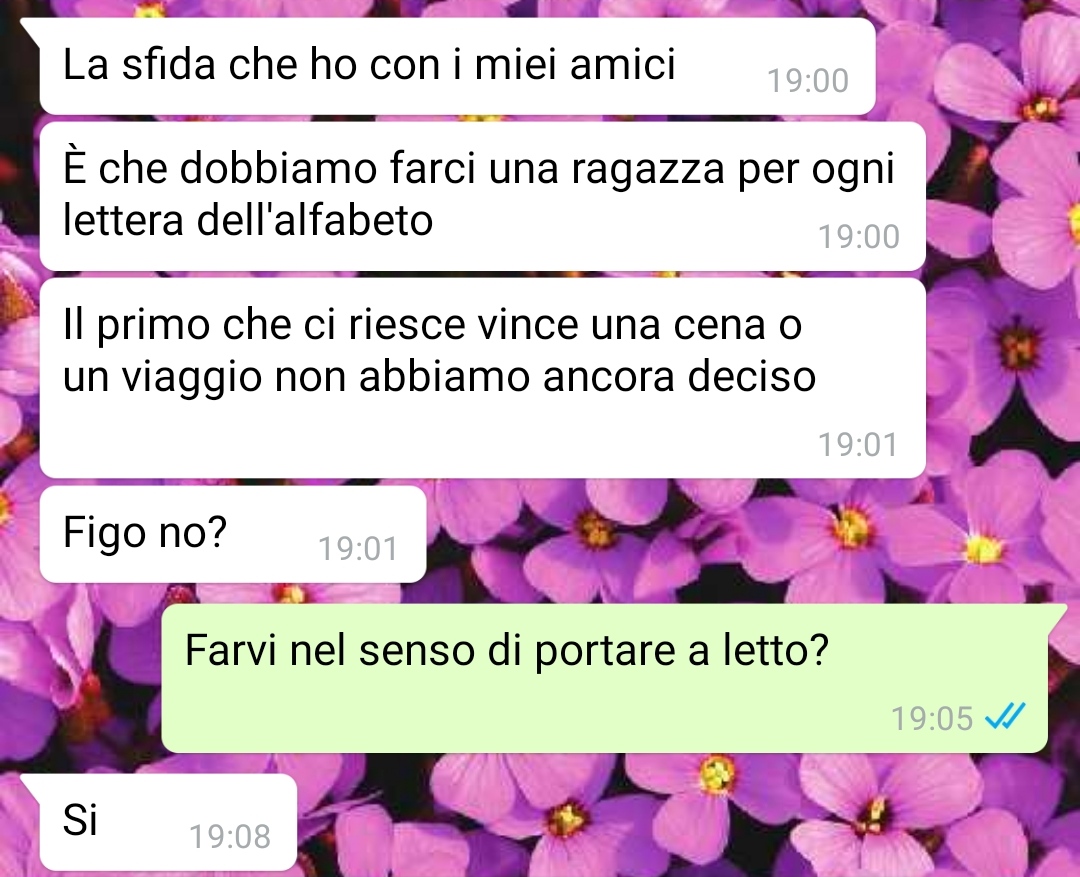
Task: Tap the message "Il primo che ci riesce vince una cena"
Action: click(482, 378)
